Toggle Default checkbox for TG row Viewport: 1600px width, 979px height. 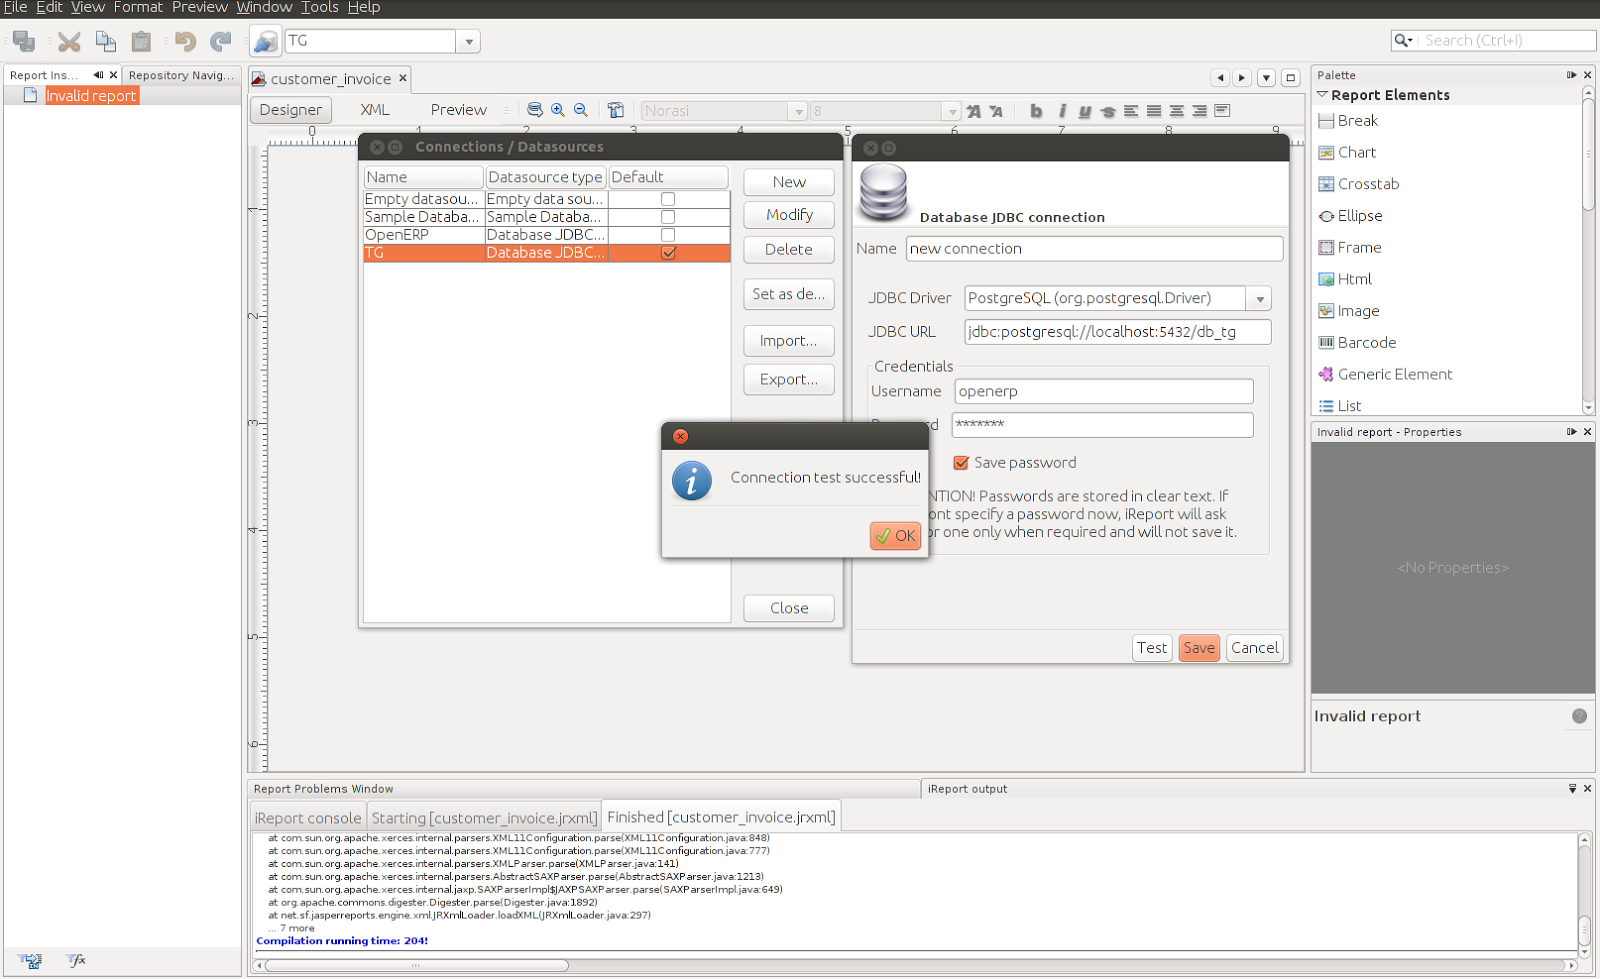click(668, 253)
